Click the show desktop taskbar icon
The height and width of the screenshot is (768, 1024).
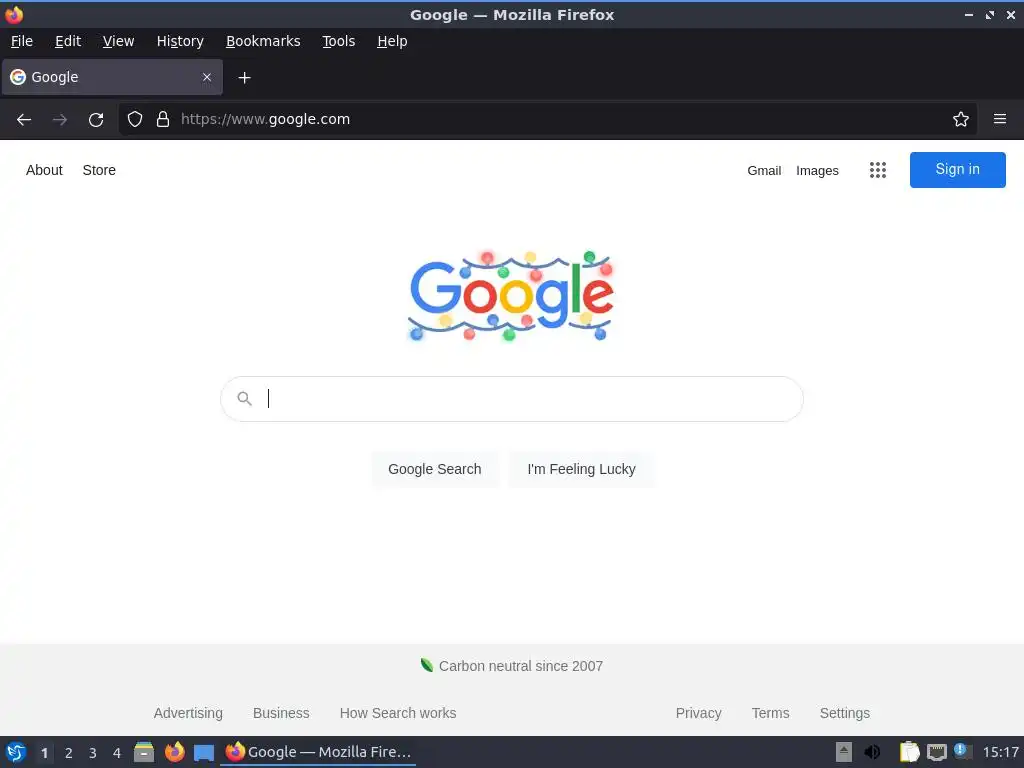pyautogui.click(x=204, y=752)
